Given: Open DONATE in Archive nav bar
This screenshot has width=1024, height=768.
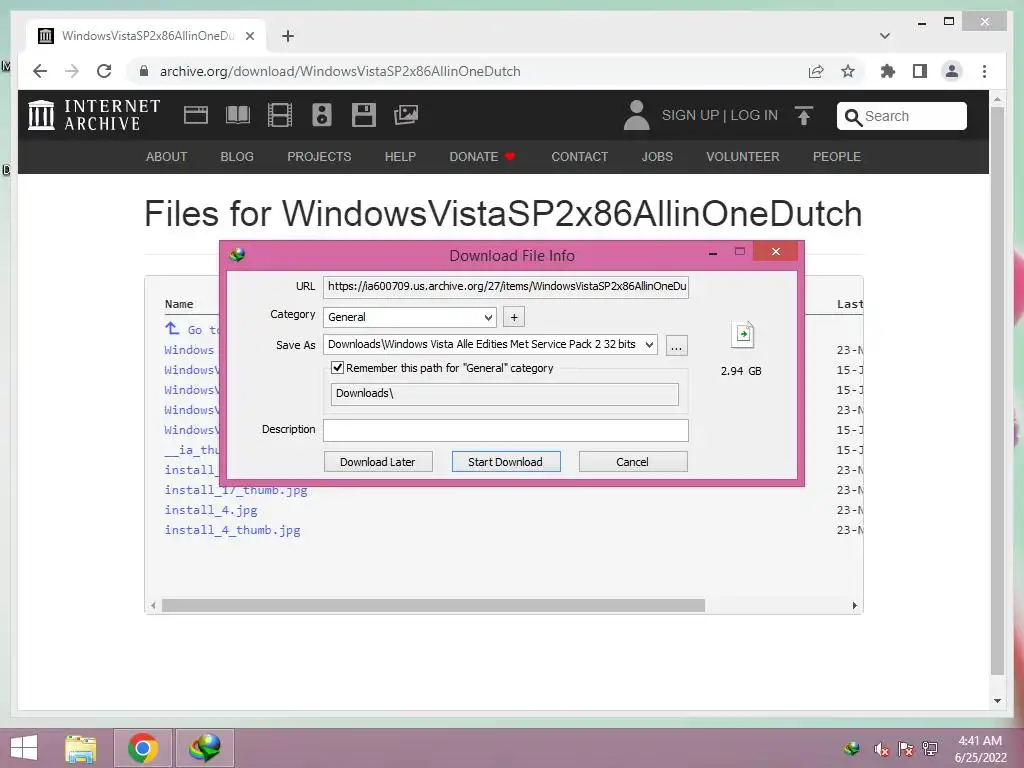Looking at the screenshot, I should coord(482,157).
